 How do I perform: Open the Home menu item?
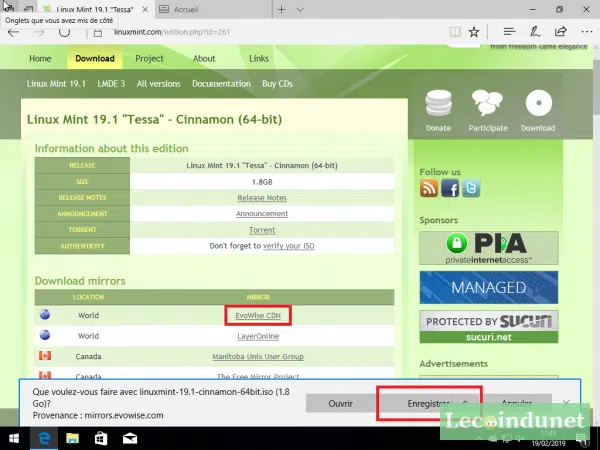pos(40,59)
